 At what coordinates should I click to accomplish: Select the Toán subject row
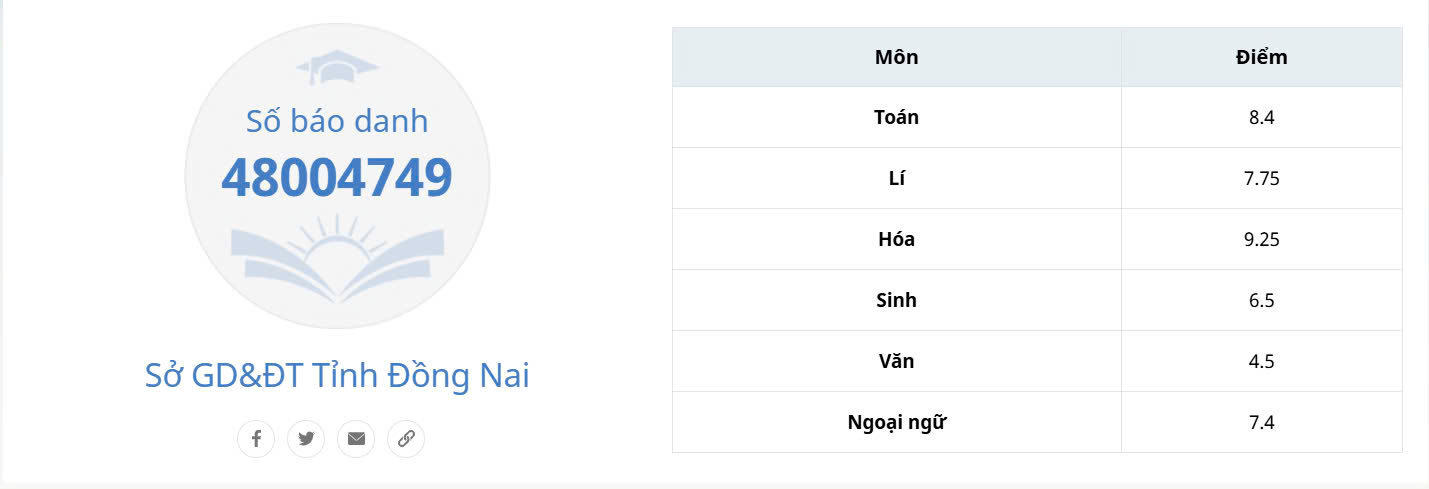[x=896, y=117]
